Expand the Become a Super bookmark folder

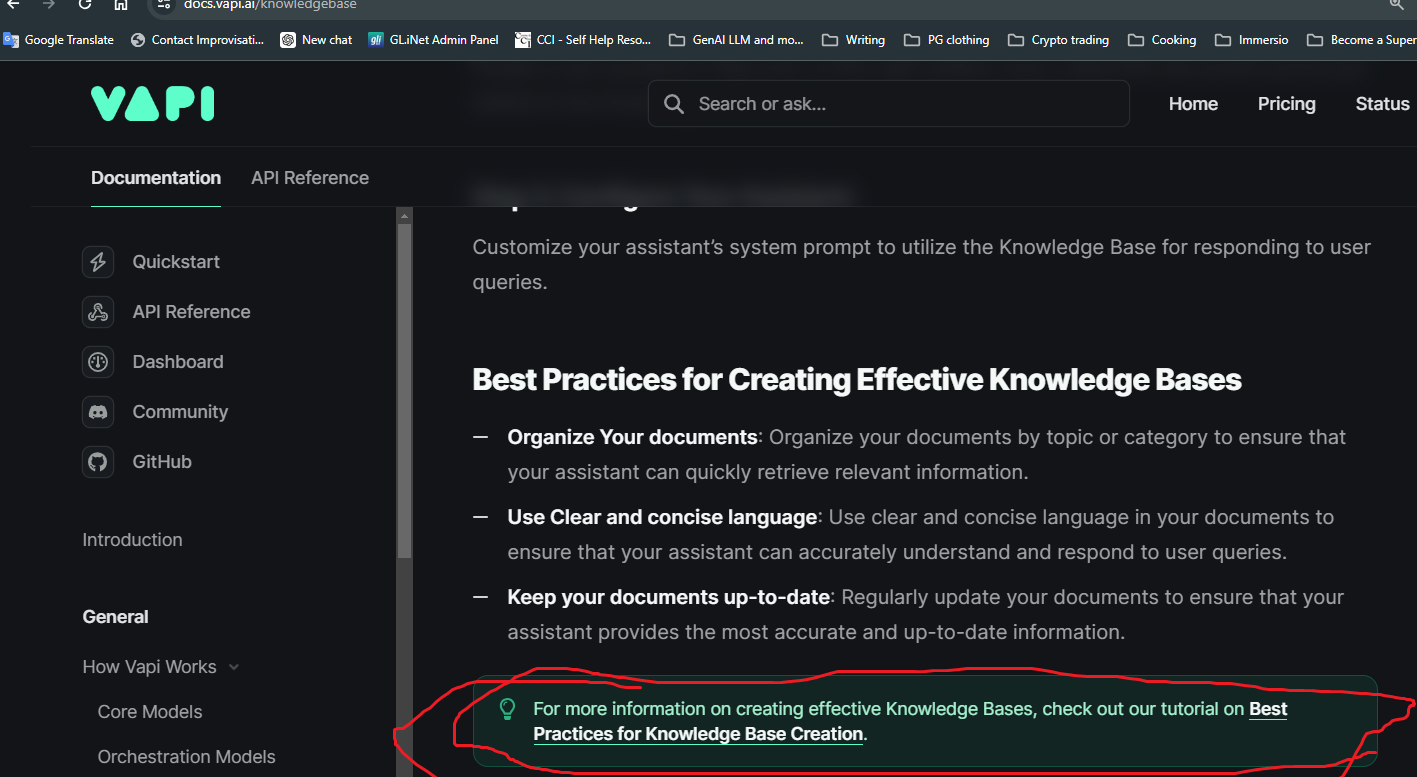click(1361, 40)
